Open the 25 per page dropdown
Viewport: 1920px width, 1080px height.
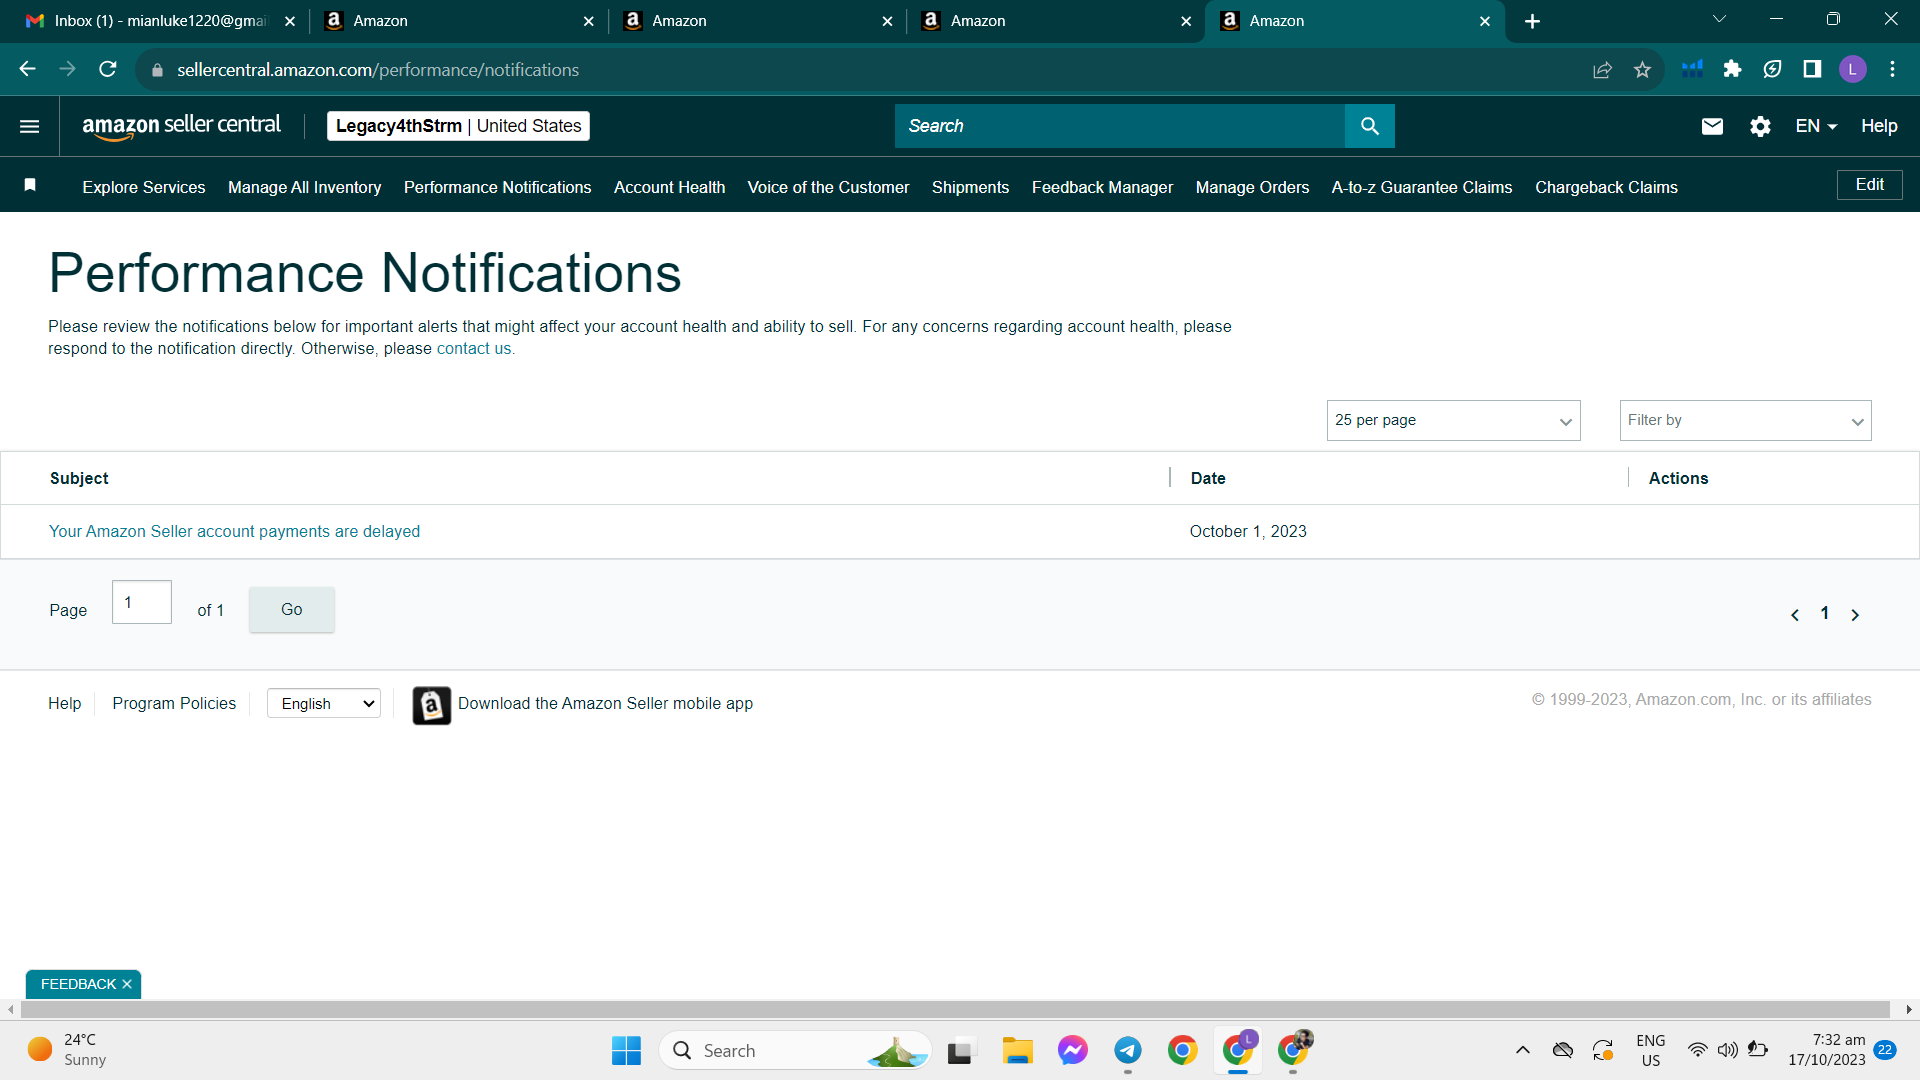[1453, 420]
